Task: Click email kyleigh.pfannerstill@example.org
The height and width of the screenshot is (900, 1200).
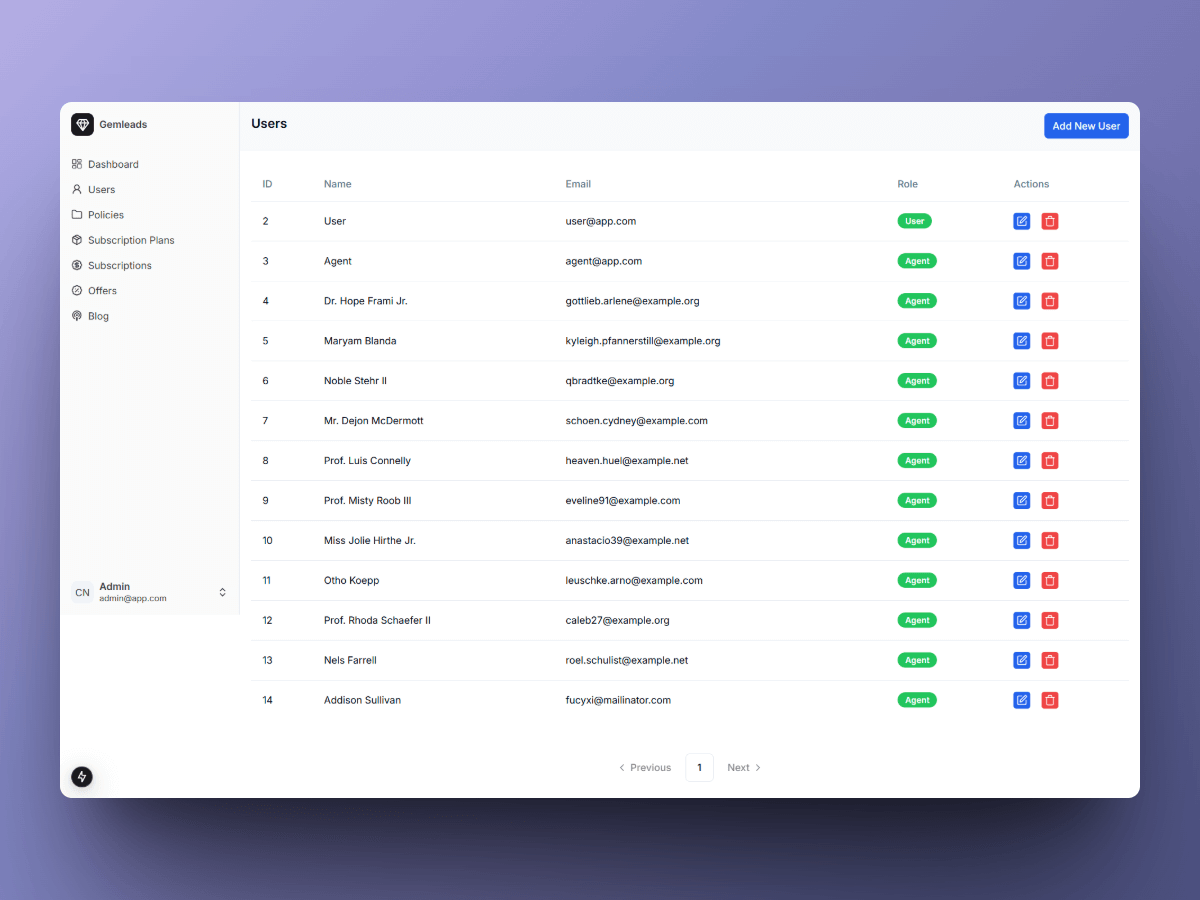Action: pyautogui.click(x=643, y=341)
